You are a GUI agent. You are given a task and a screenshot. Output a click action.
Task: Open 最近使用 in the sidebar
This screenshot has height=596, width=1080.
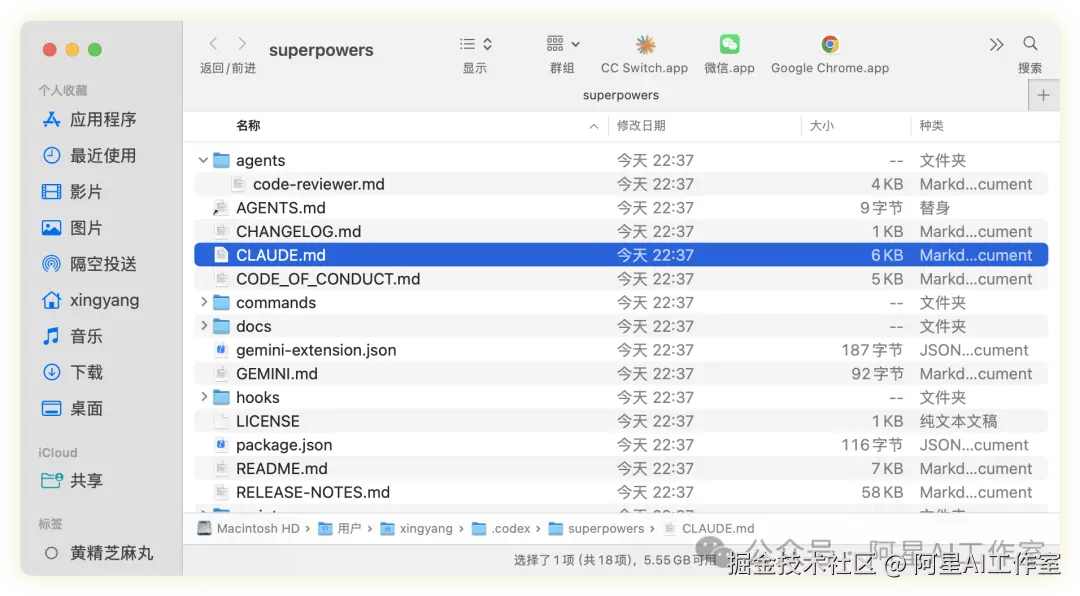(x=90, y=156)
